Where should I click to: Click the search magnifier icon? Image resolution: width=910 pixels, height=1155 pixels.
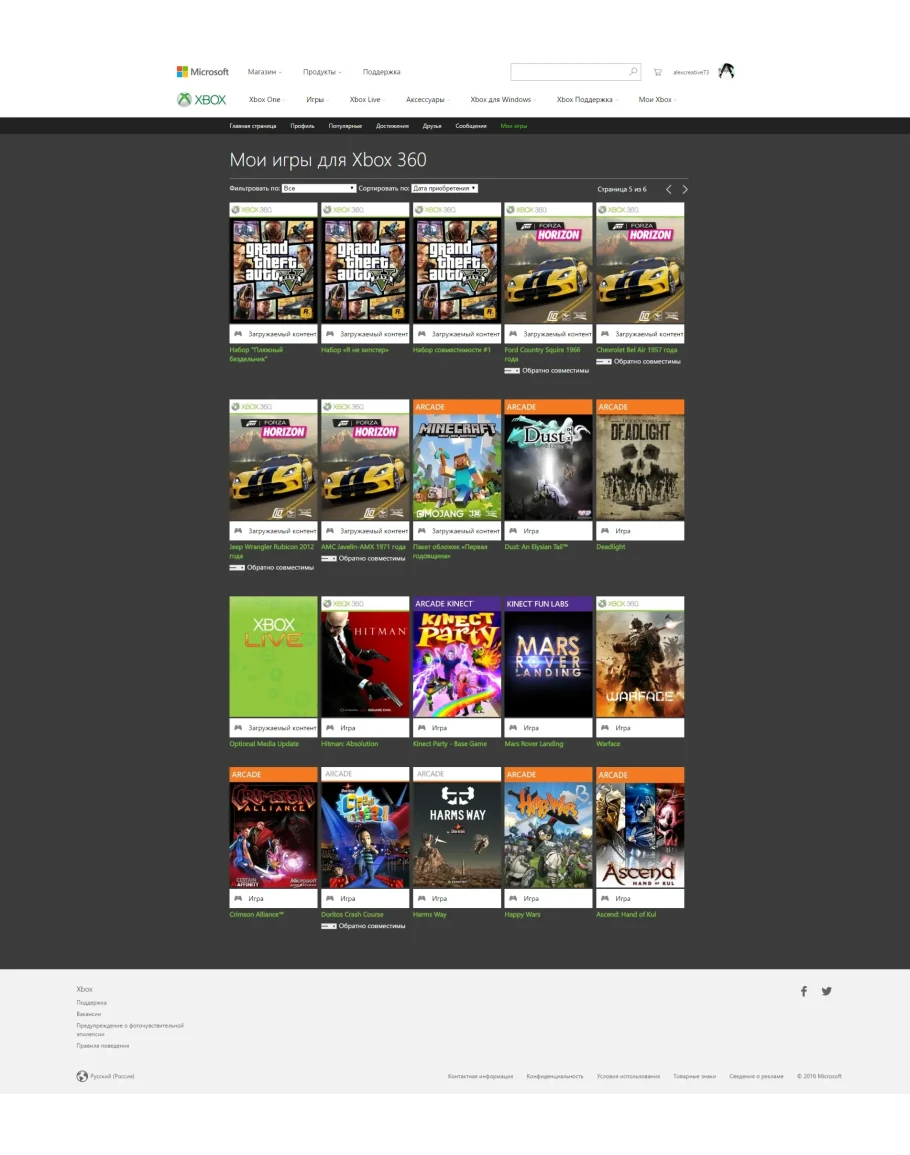tap(633, 72)
